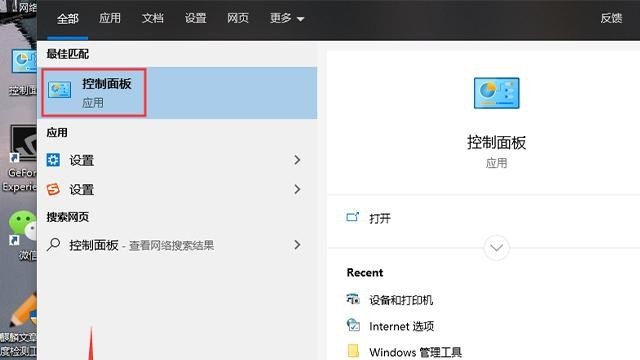Select the Sogou 设置 result text
The height and width of the screenshot is (360, 640).
[82, 190]
